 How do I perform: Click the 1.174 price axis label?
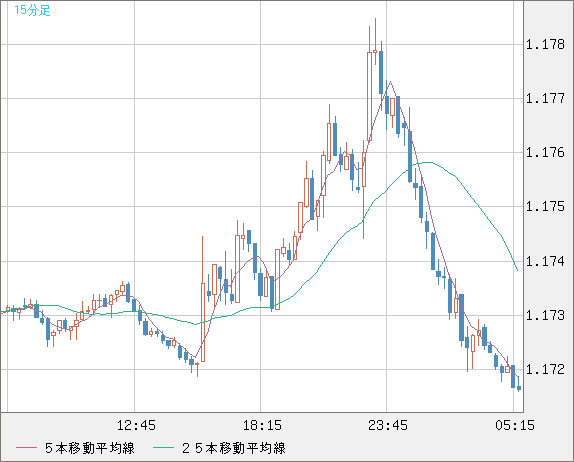(x=545, y=261)
